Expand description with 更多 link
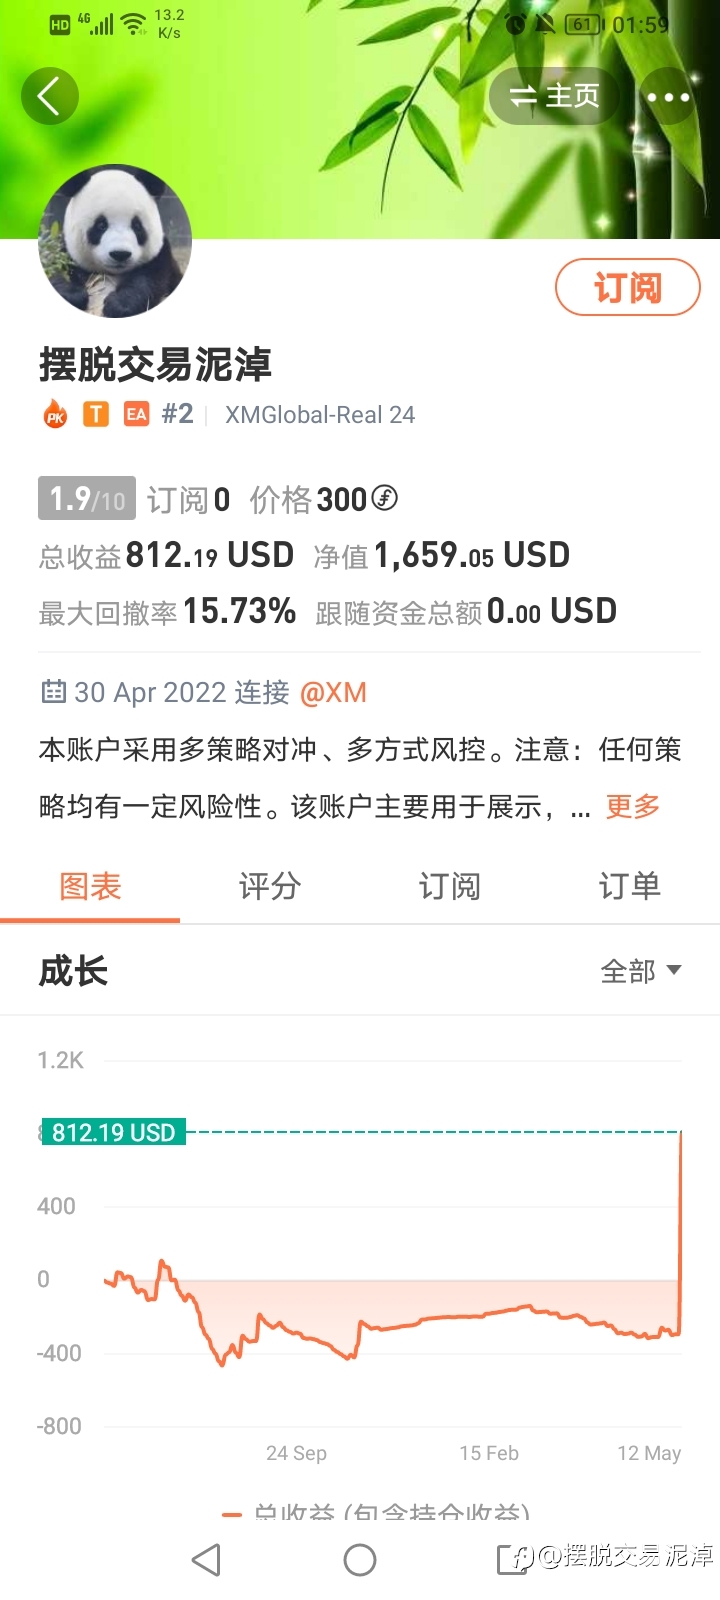The height and width of the screenshot is (1600, 720). click(633, 806)
